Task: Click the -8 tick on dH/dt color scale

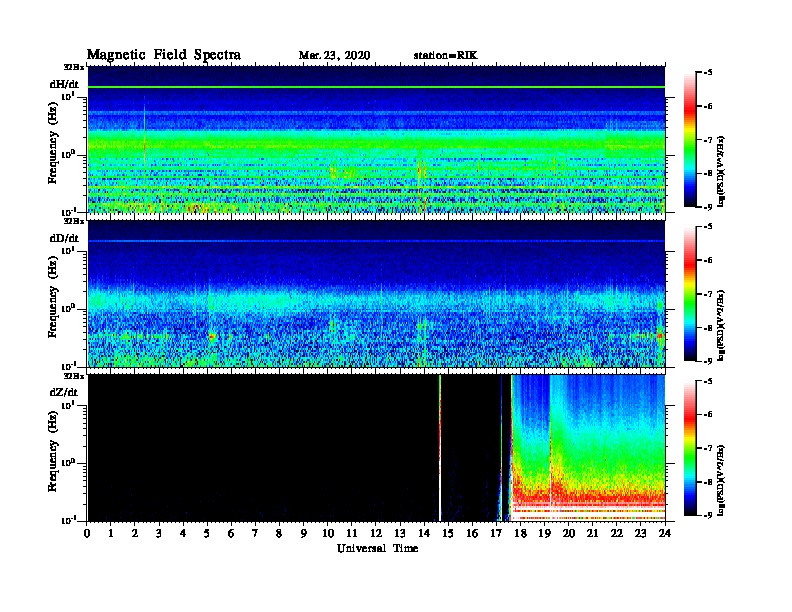Action: coord(706,173)
